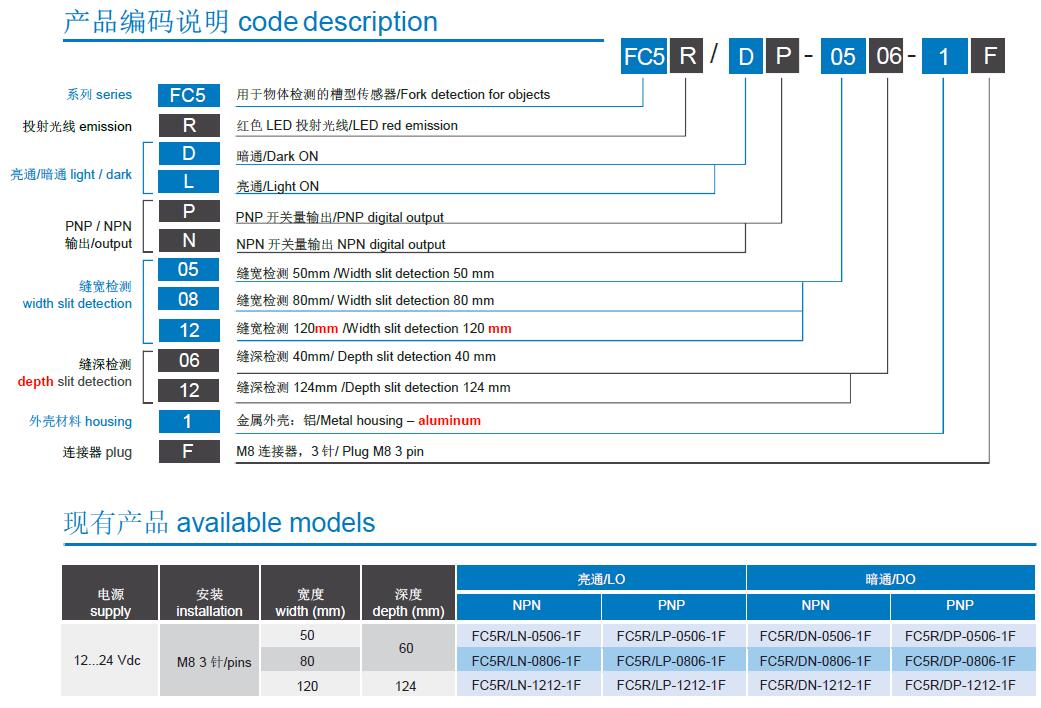This screenshot has height=708, width=1041.
Task: Select the FC5R/LP-0806-1F table cell
Action: click(671, 661)
